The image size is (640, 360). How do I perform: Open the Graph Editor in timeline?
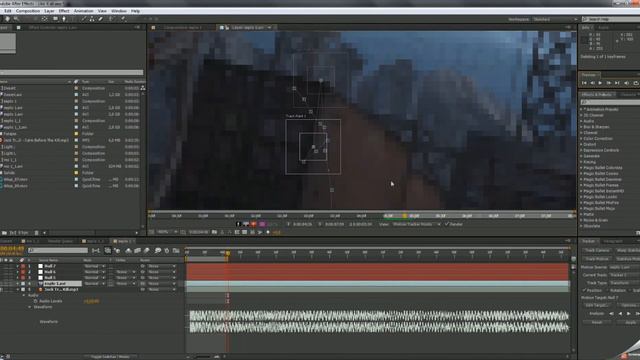tap(176, 251)
